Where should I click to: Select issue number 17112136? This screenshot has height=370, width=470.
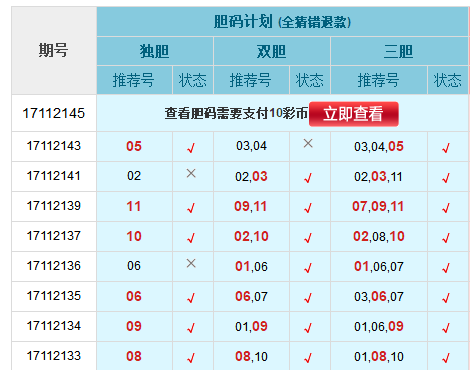click(54, 266)
